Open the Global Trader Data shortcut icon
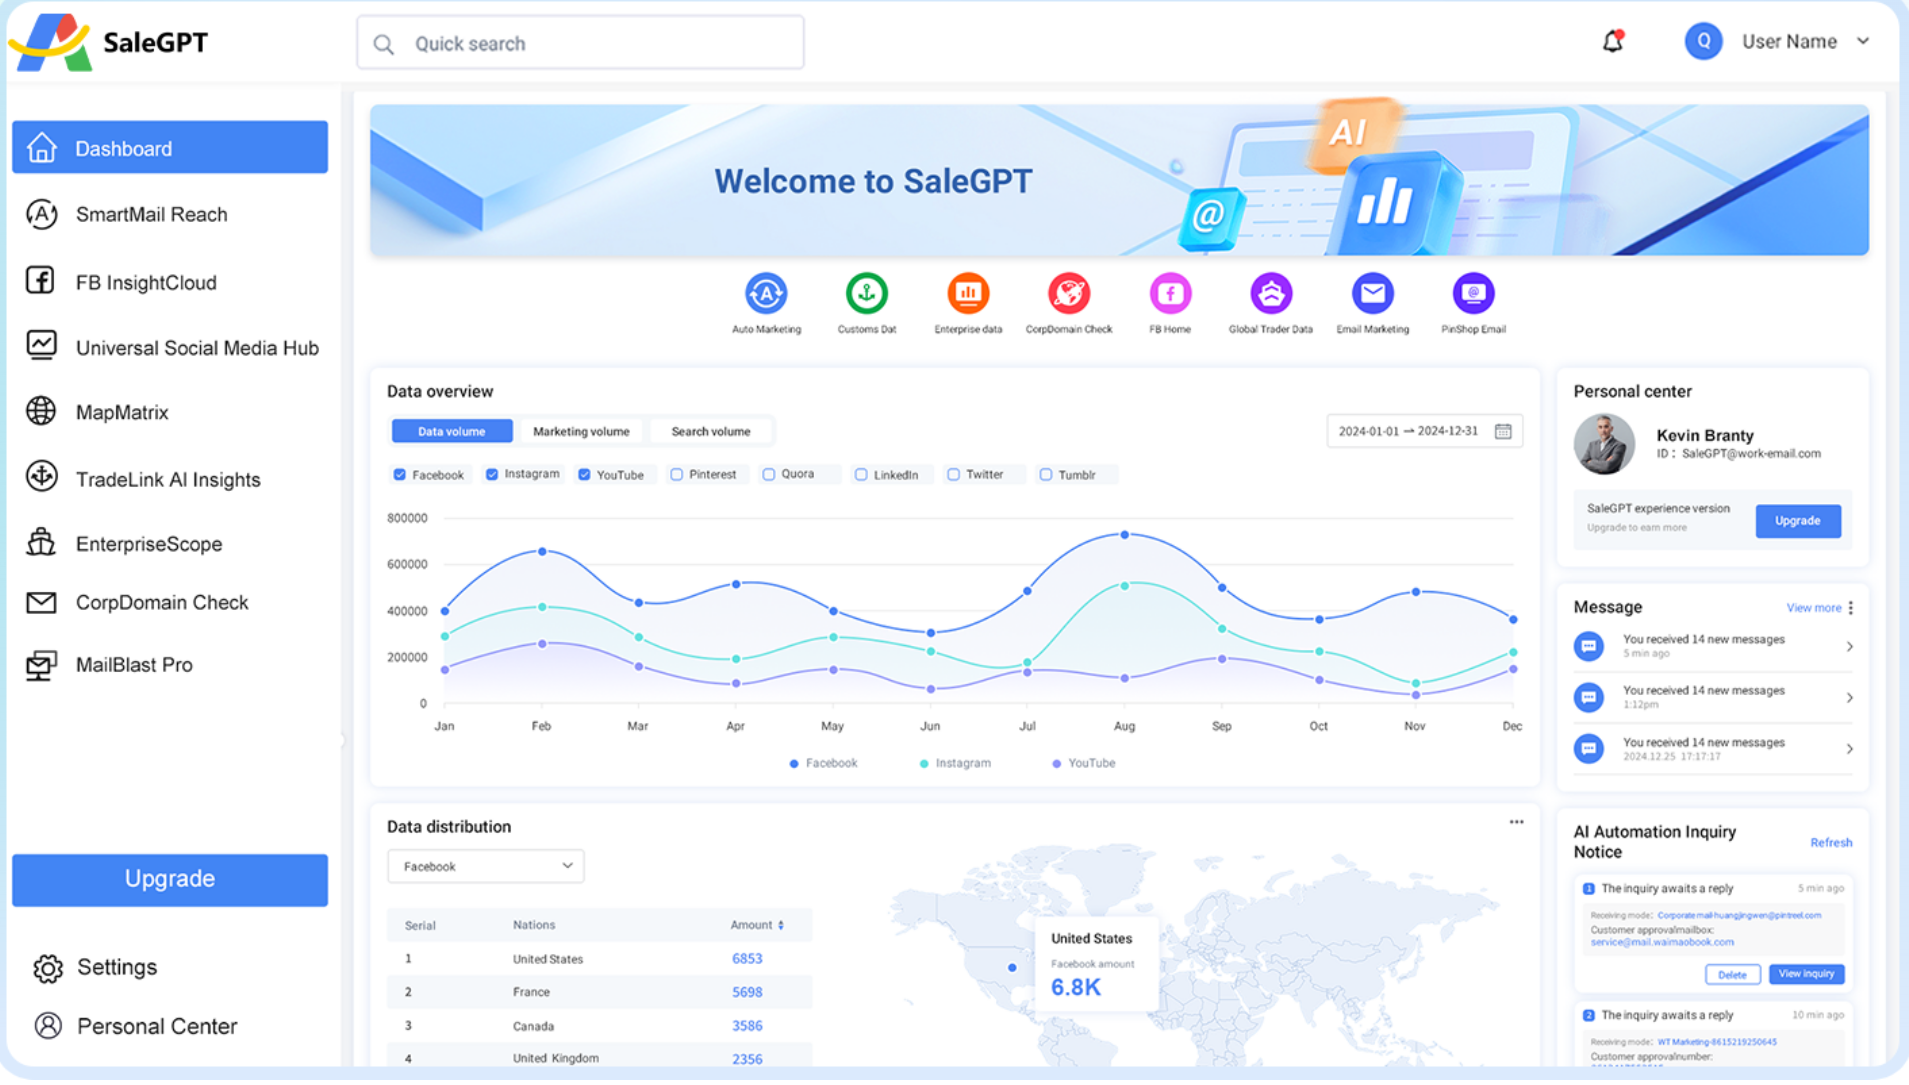The image size is (1909, 1085). [x=1271, y=294]
